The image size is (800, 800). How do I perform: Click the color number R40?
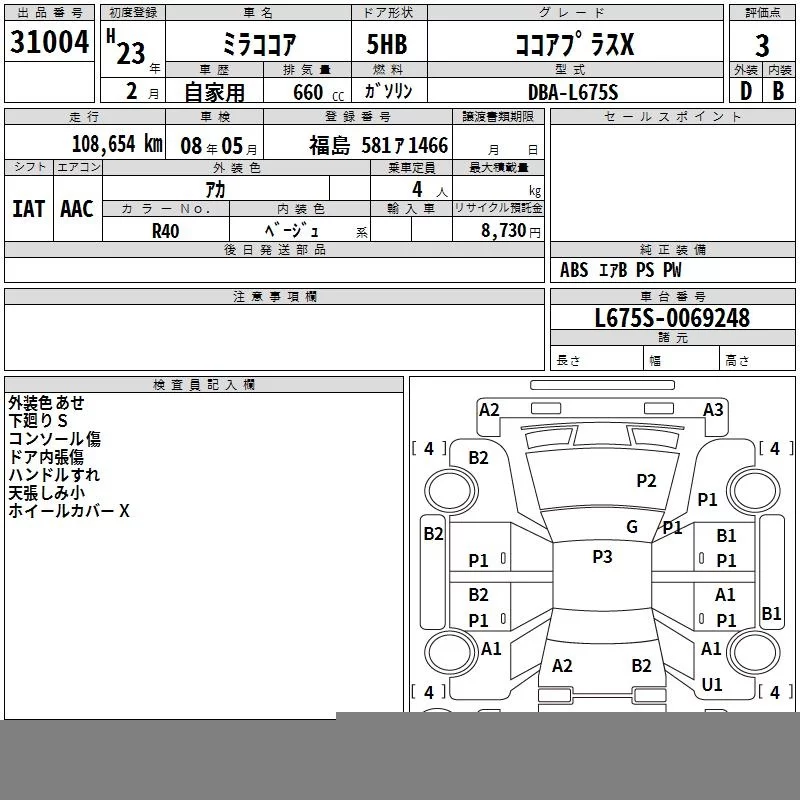point(165,231)
